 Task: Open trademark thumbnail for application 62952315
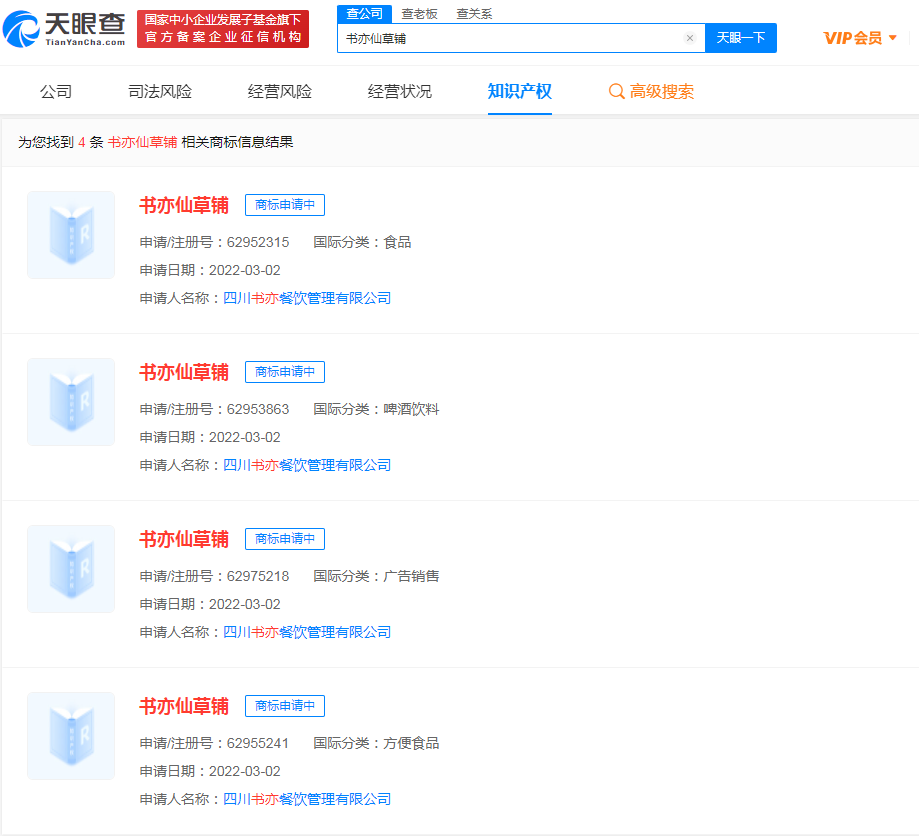coord(71,235)
